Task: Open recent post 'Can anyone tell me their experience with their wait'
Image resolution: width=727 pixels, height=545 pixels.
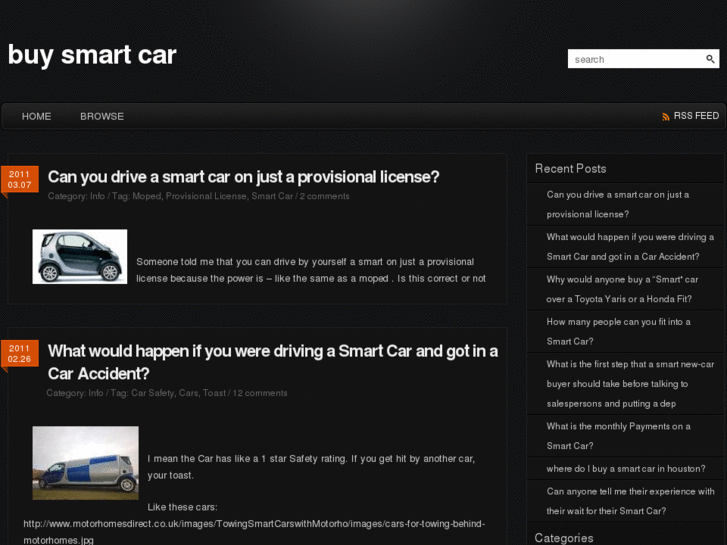Action: [630, 501]
